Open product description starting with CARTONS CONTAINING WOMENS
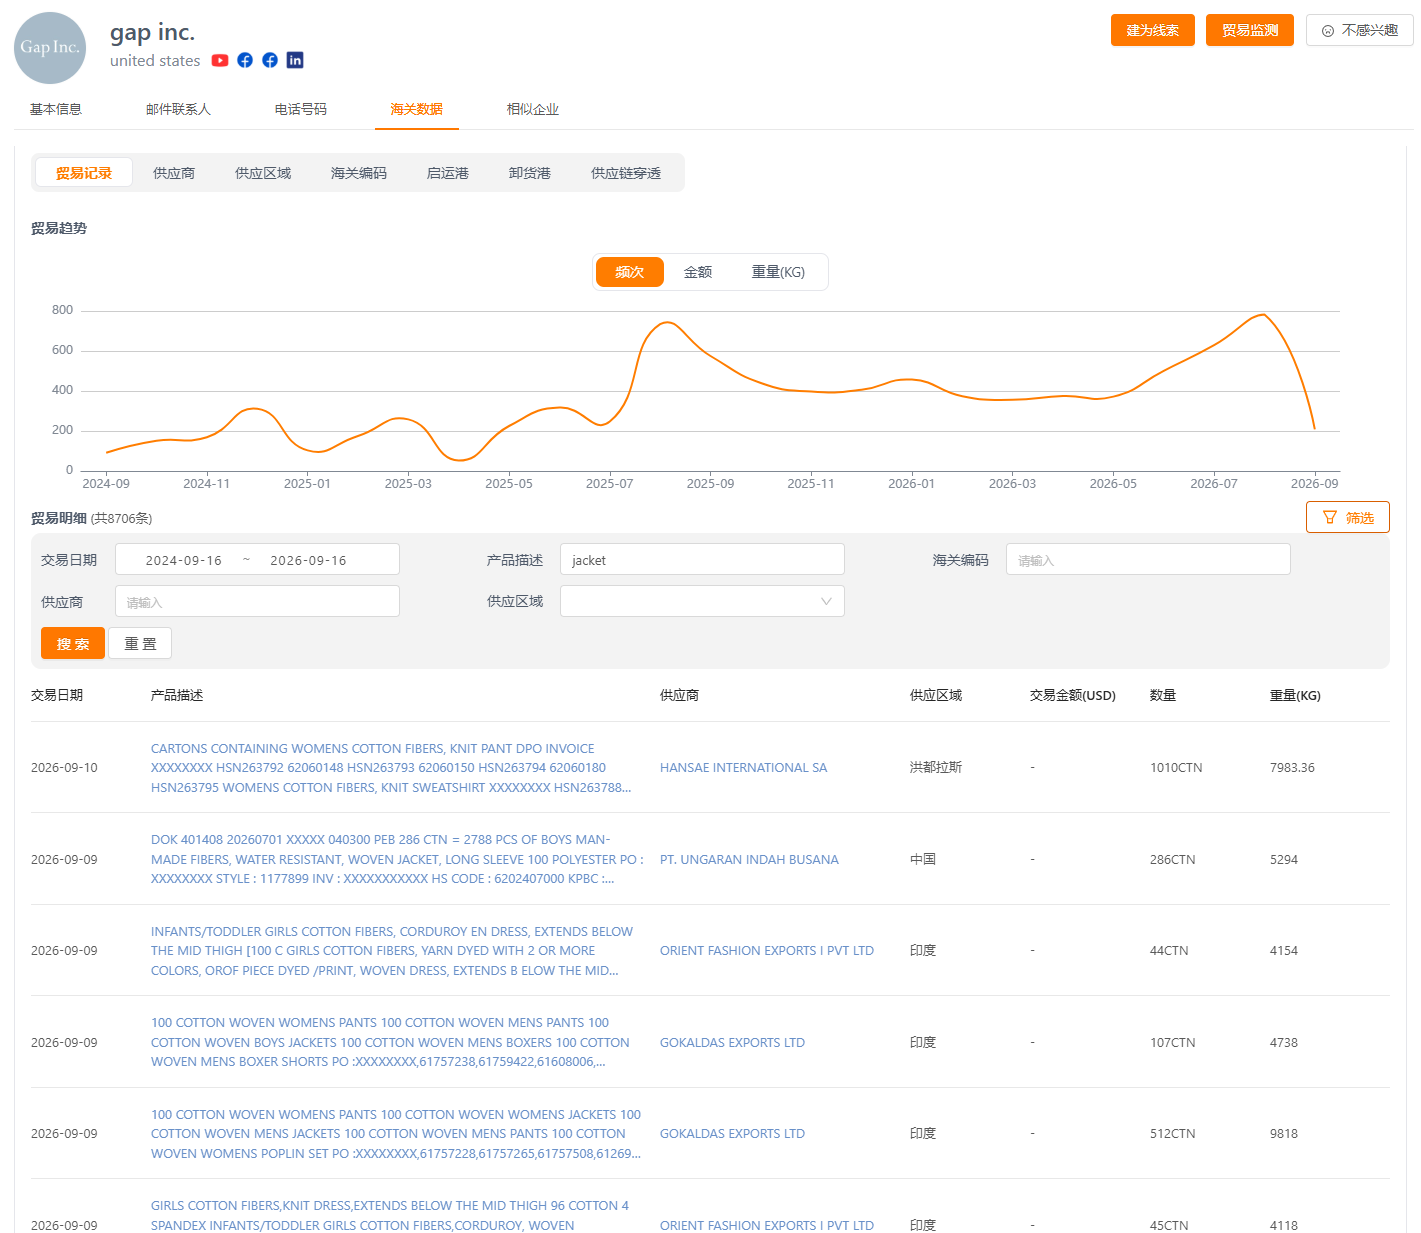 [391, 768]
